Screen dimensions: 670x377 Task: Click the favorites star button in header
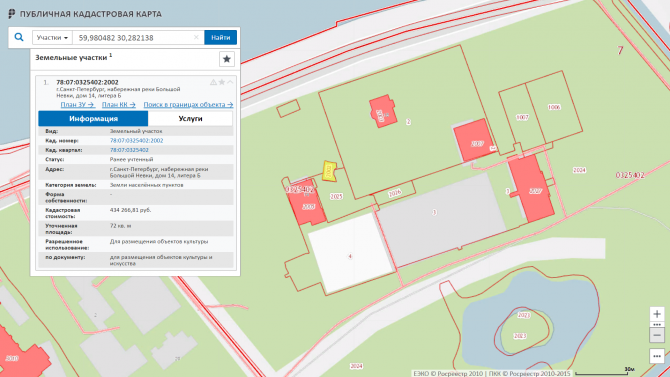coord(227,59)
